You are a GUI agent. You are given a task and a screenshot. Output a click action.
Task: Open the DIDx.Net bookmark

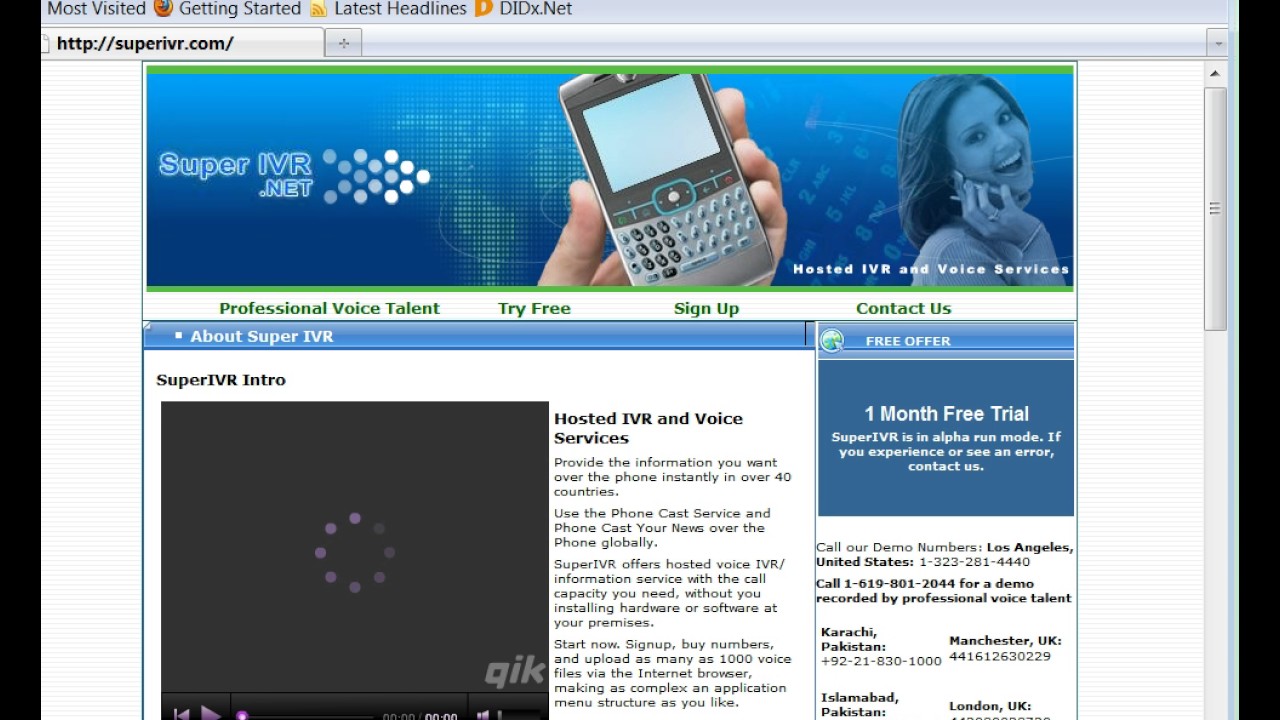536,9
